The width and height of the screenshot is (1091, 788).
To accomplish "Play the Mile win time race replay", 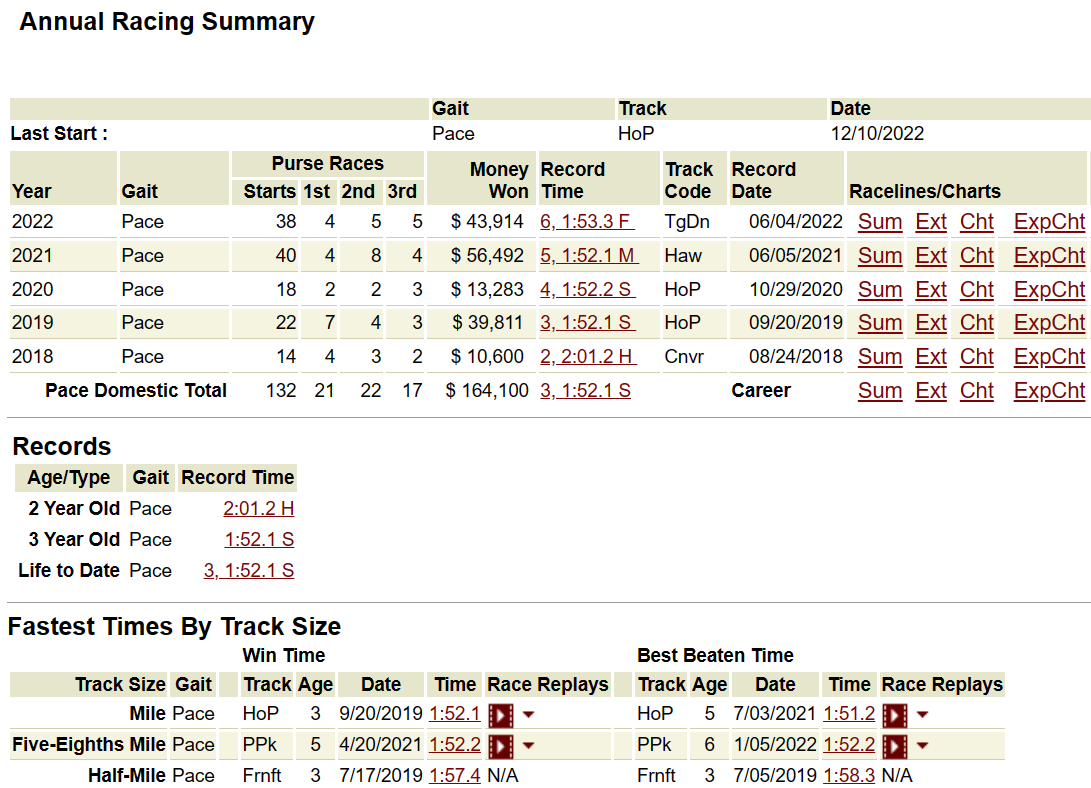I will 501,715.
